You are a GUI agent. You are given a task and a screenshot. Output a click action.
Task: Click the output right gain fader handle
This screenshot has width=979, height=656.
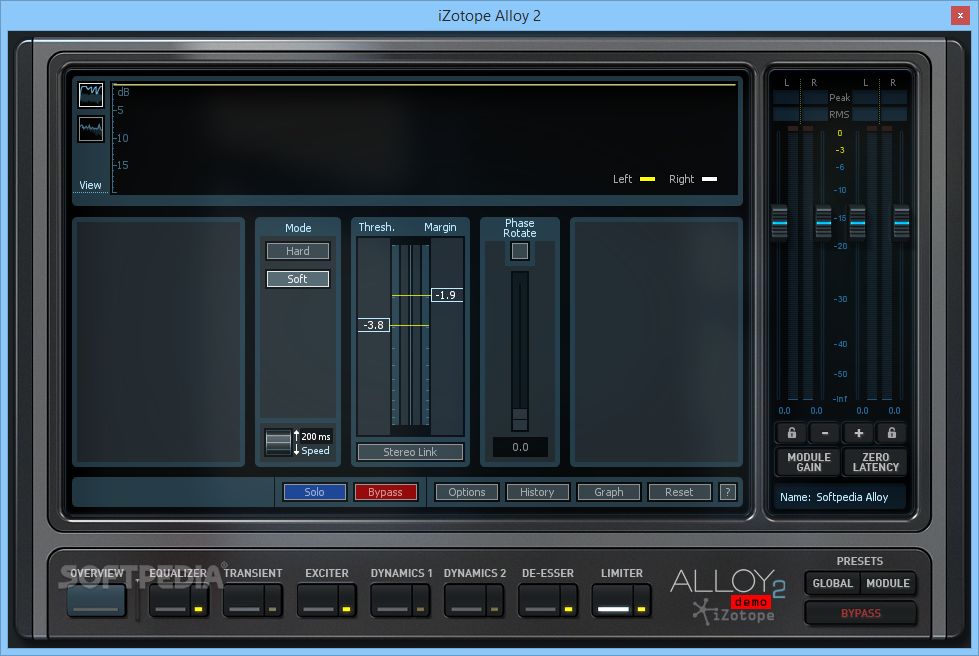click(x=902, y=222)
